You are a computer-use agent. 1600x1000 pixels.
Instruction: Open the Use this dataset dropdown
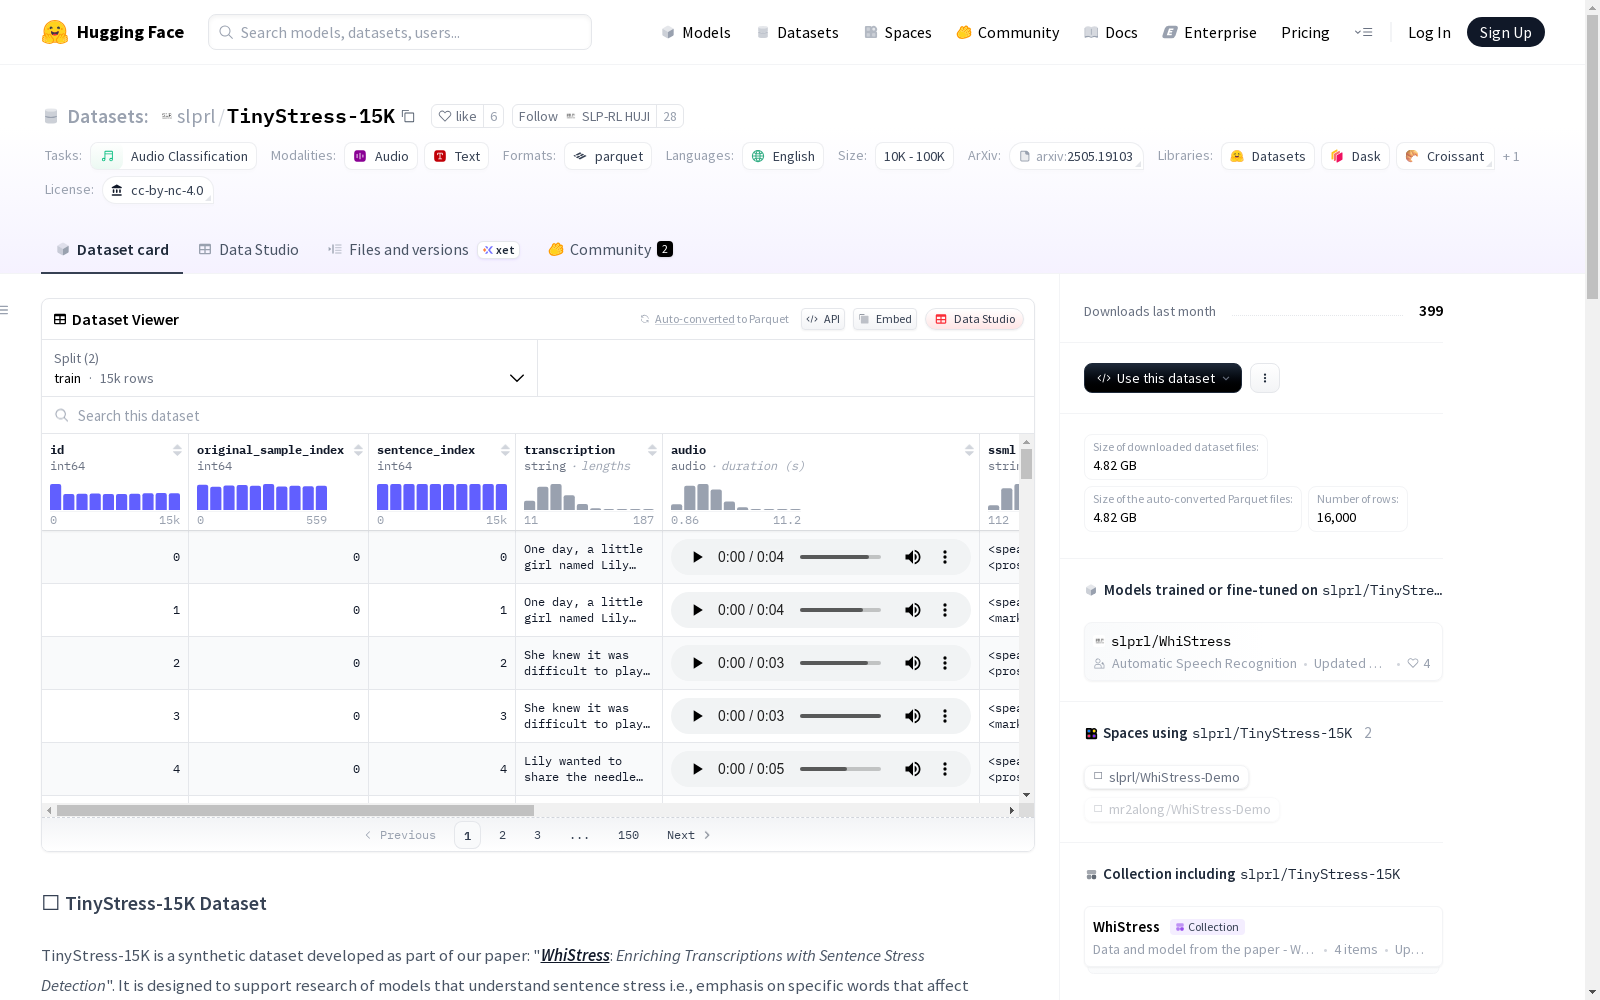coord(1163,378)
